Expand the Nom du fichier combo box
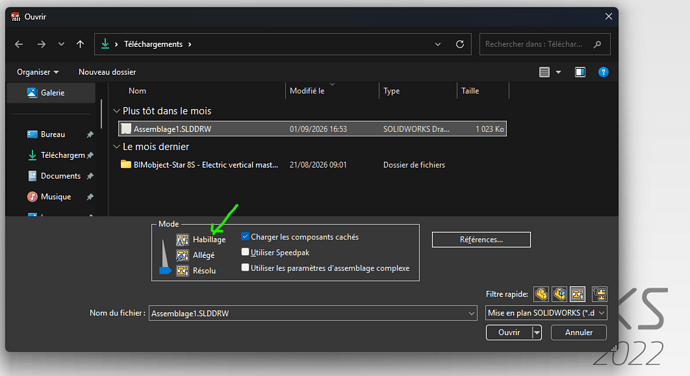Viewport: 690px width, 376px height. 471,313
